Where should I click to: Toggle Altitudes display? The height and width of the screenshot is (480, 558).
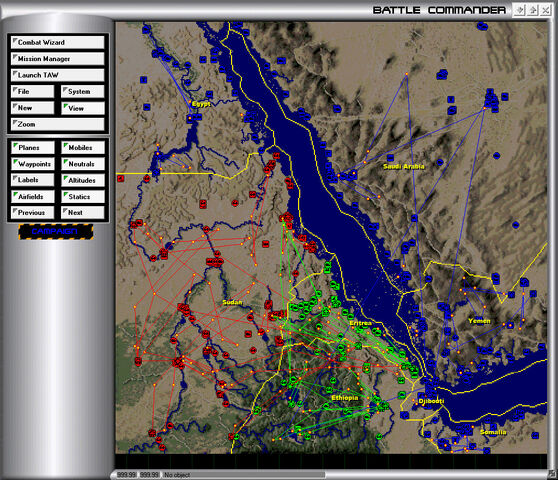83,180
